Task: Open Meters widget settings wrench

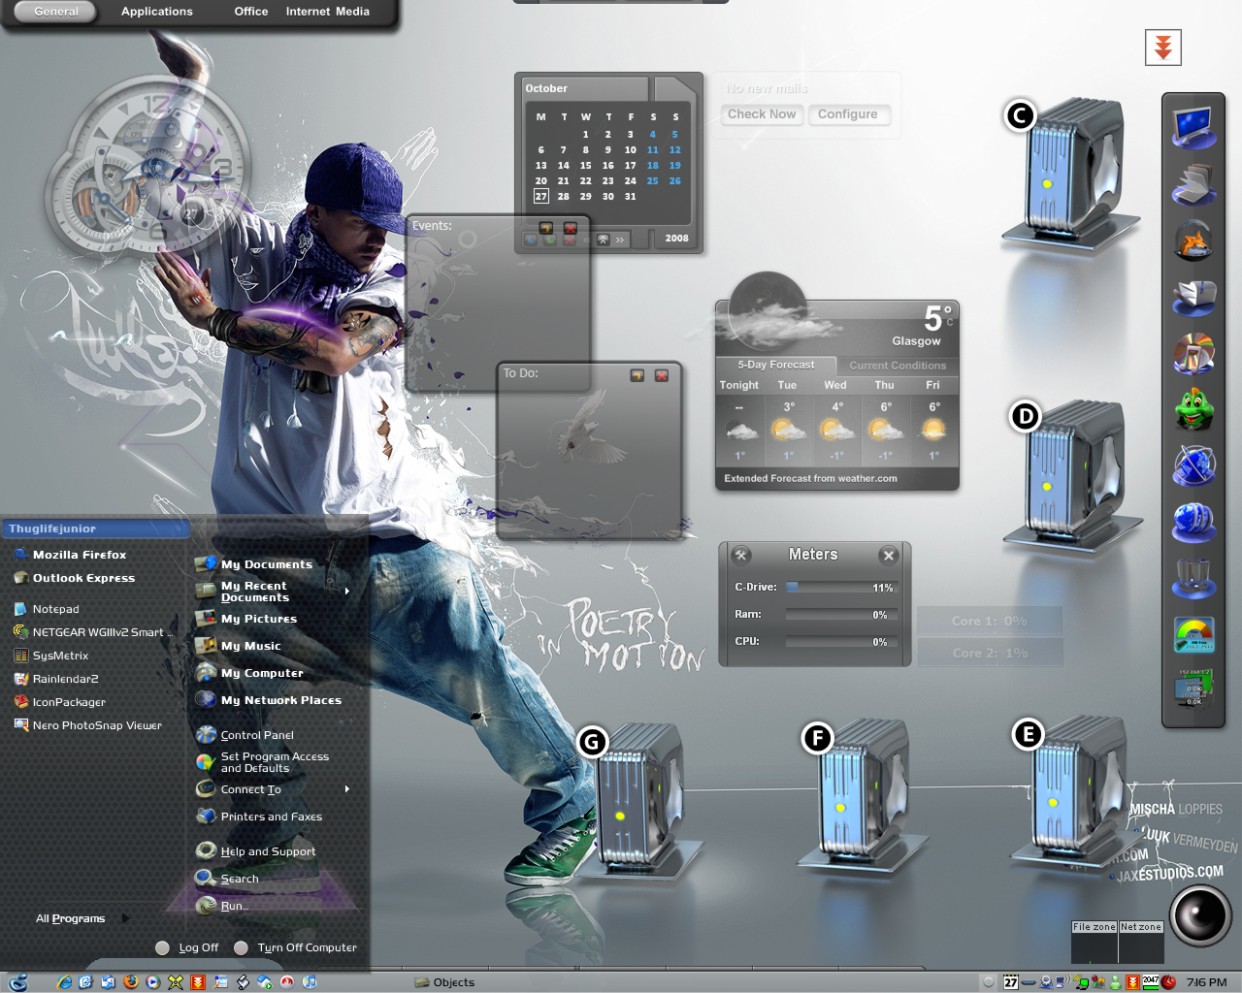Action: tap(741, 555)
